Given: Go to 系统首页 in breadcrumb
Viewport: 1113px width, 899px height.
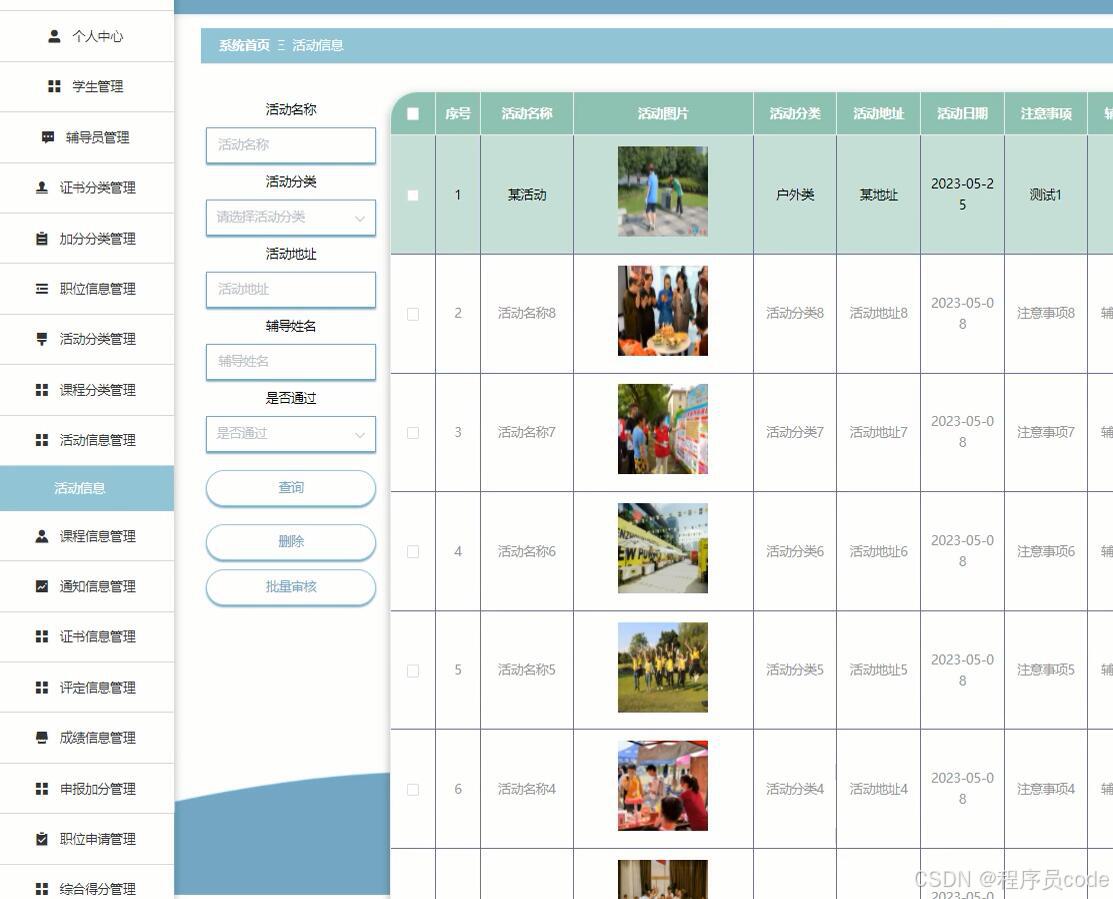Looking at the screenshot, I should click(x=244, y=45).
